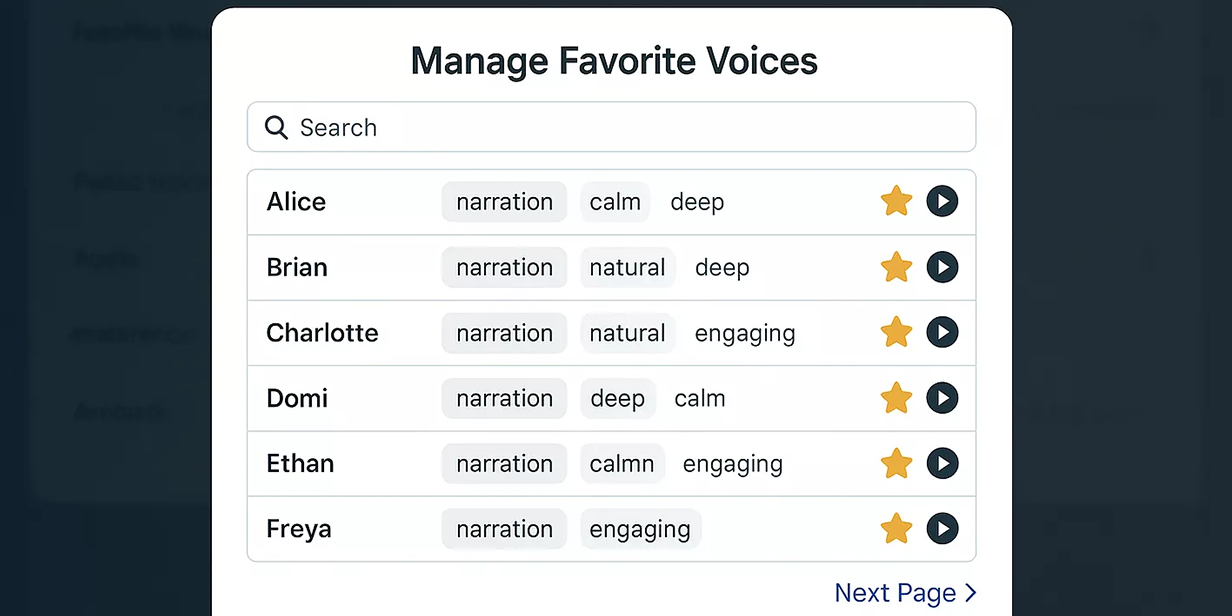Click the voice name Charlotte
1232x616 pixels.
[x=322, y=332]
